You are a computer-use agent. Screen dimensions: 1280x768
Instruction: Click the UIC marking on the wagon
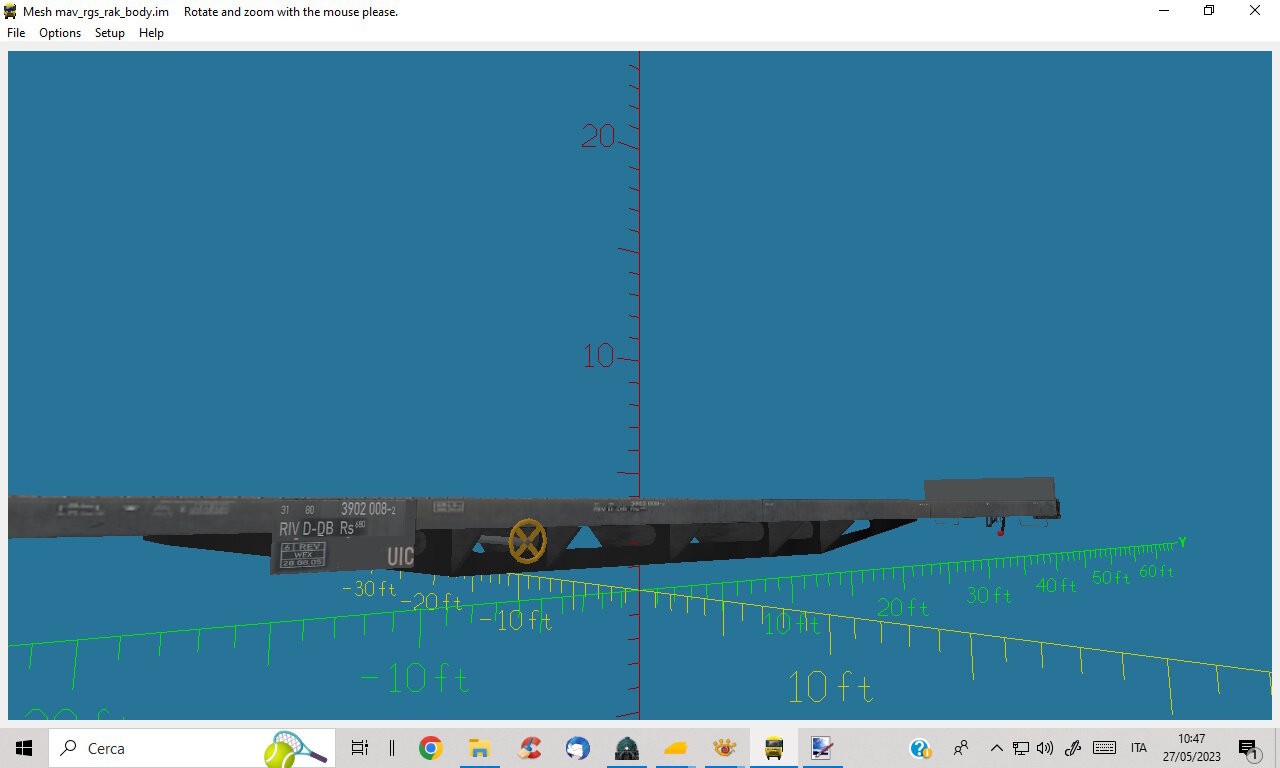[x=400, y=557]
